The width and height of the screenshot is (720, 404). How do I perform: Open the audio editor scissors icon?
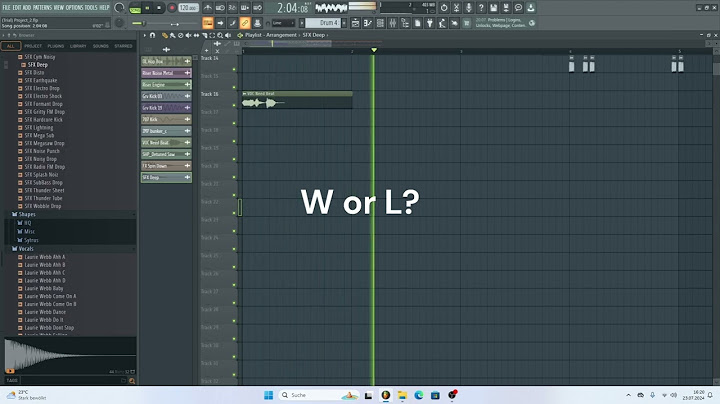point(456,8)
